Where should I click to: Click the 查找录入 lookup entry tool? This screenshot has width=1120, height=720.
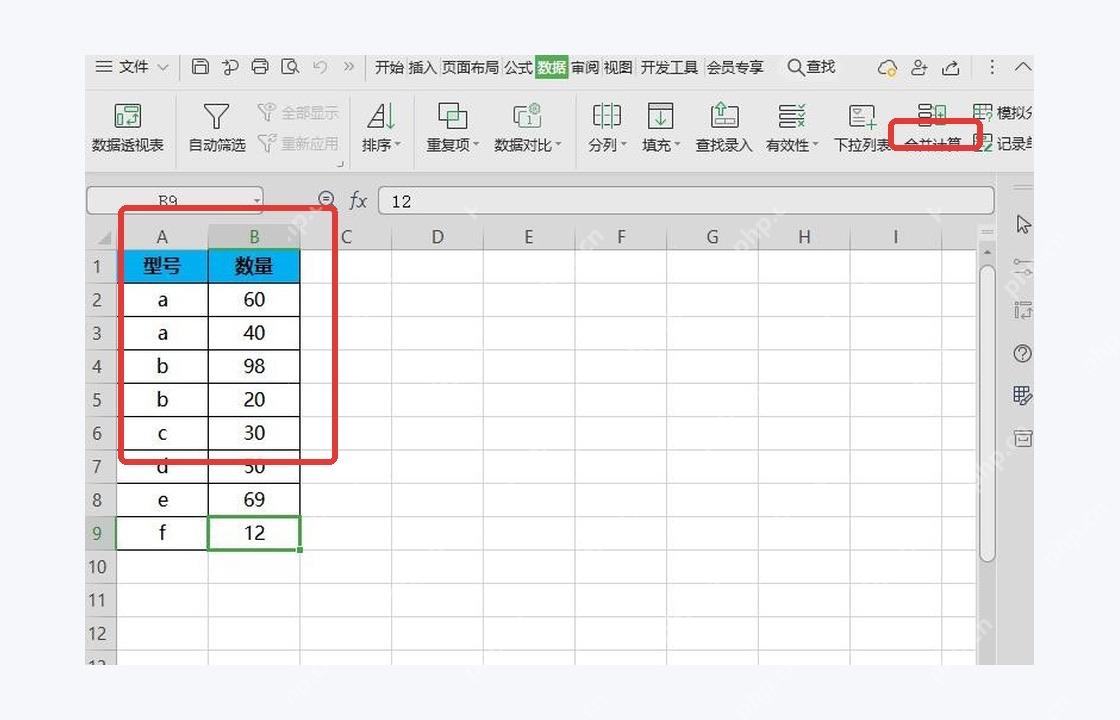[x=724, y=129]
